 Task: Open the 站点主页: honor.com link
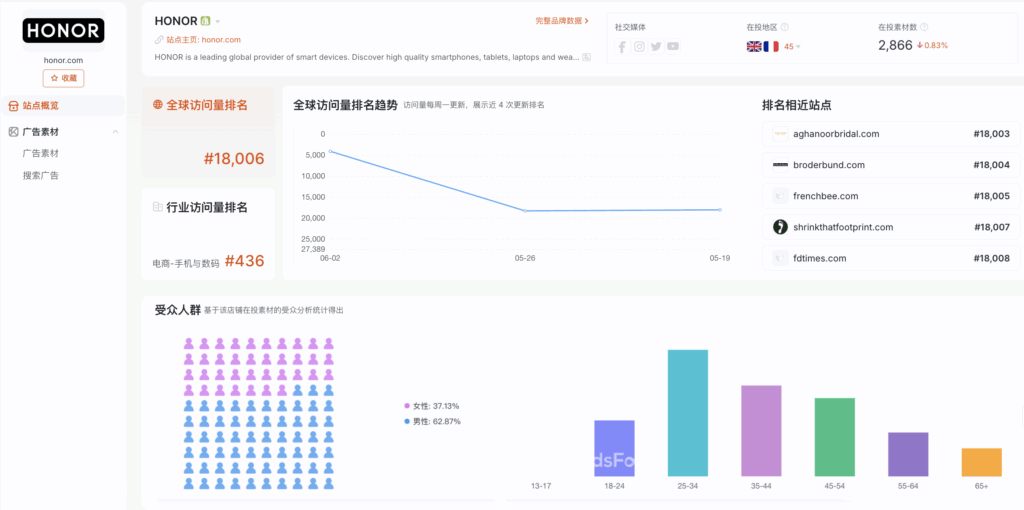pos(203,40)
